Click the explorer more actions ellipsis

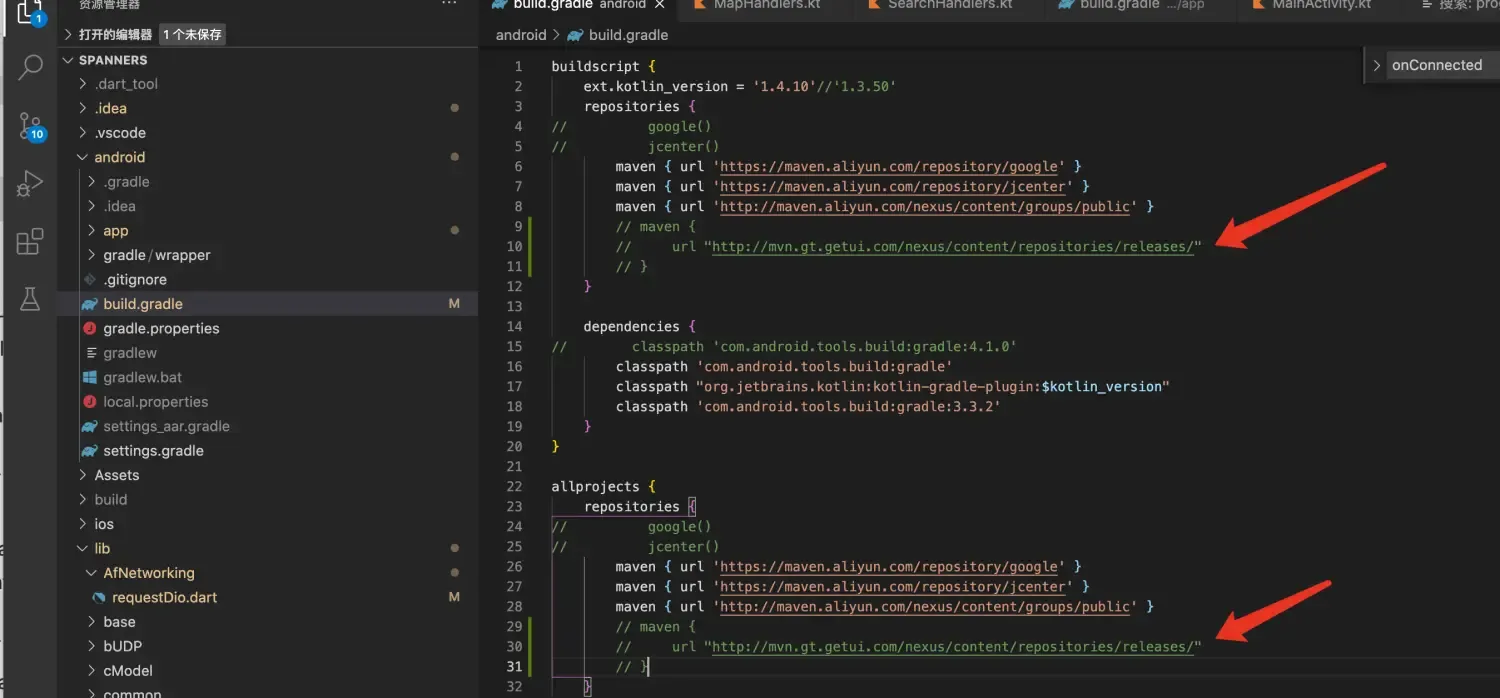(449, 5)
